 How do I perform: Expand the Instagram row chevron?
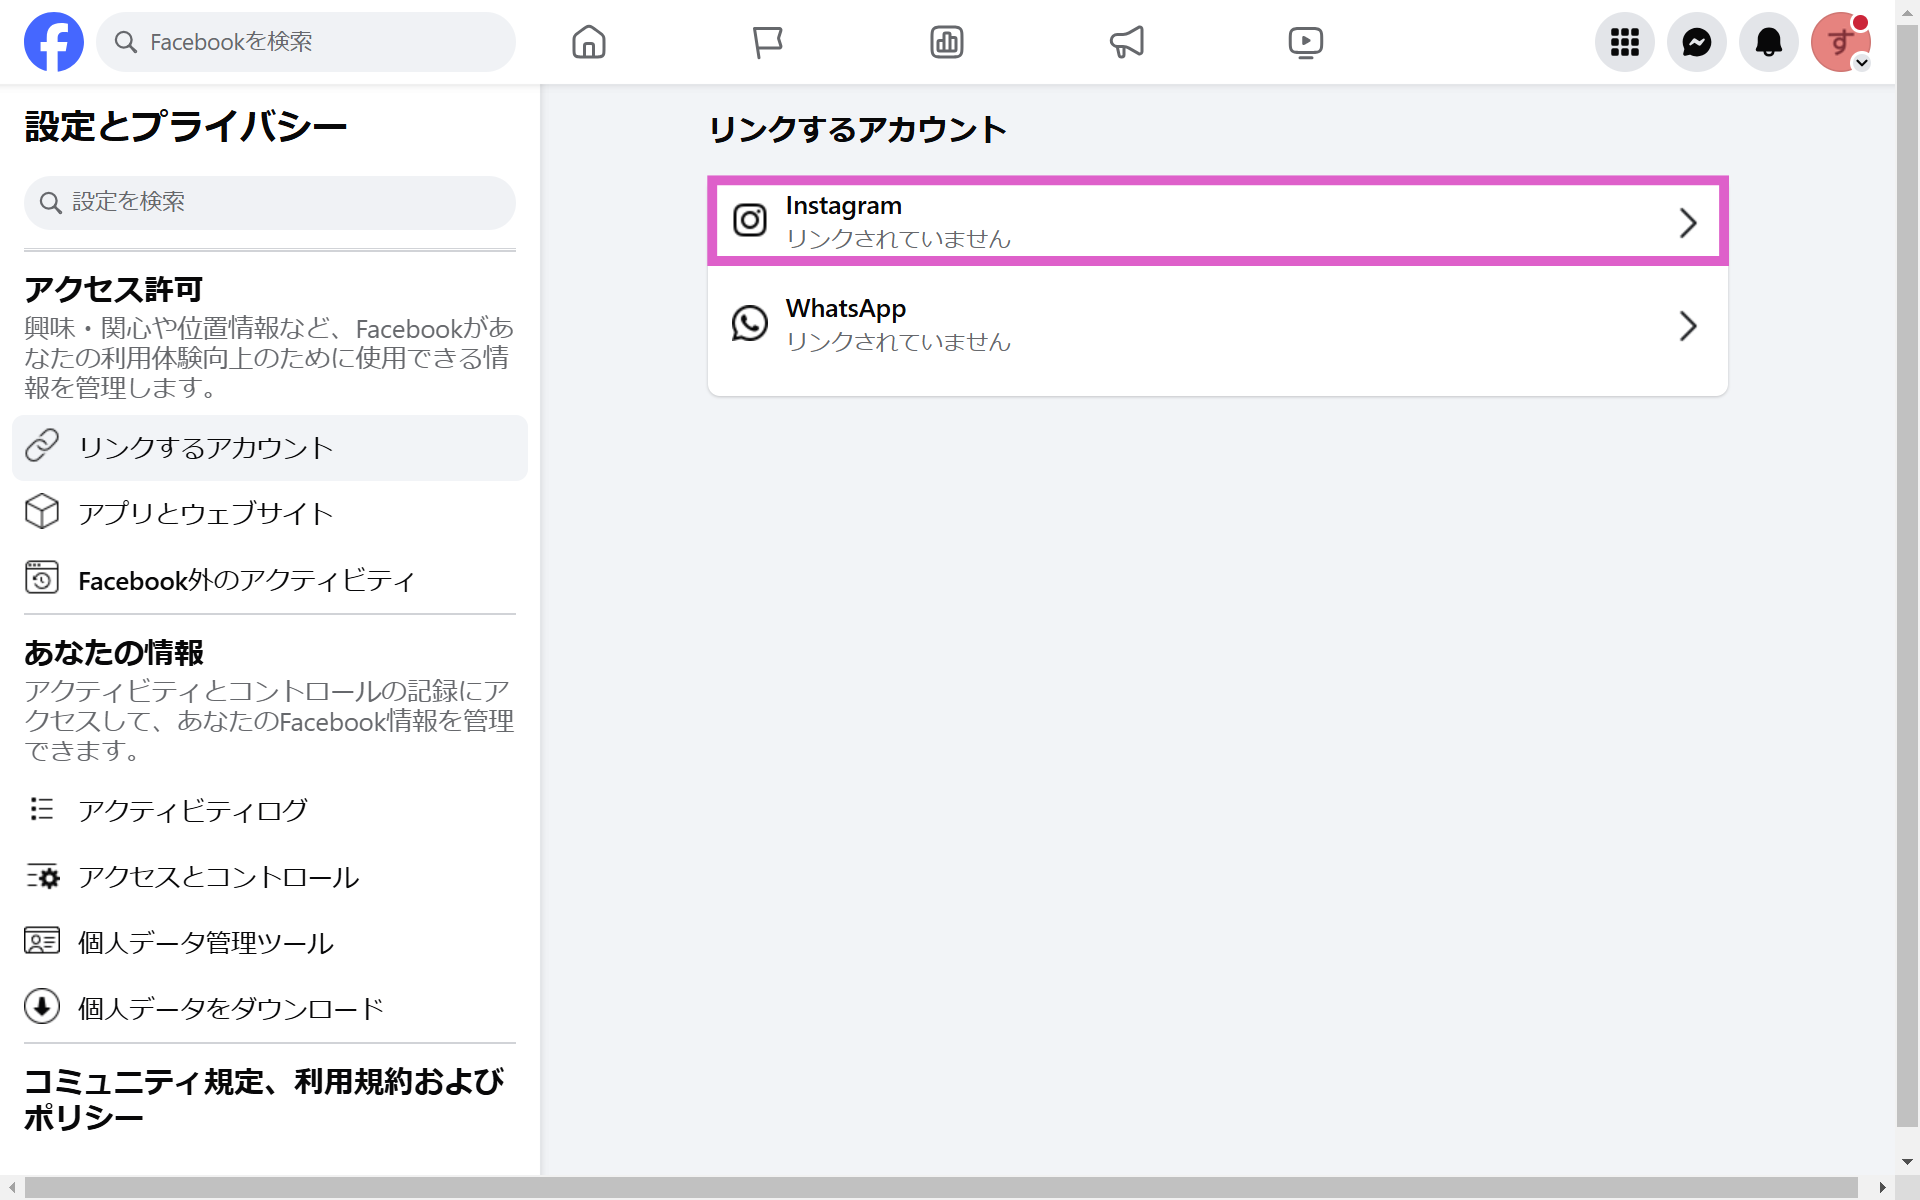tap(1688, 222)
